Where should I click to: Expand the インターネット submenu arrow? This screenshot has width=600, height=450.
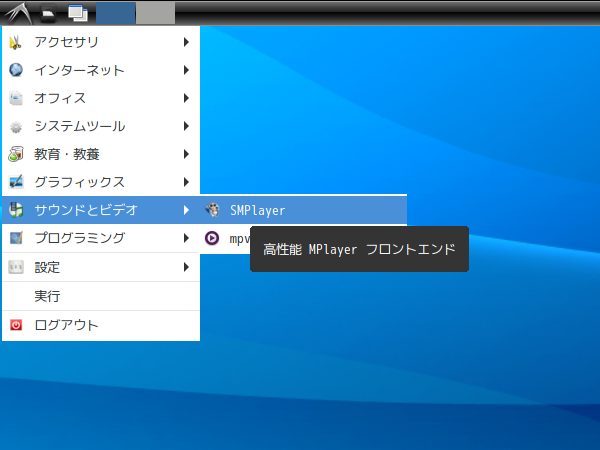point(186,70)
